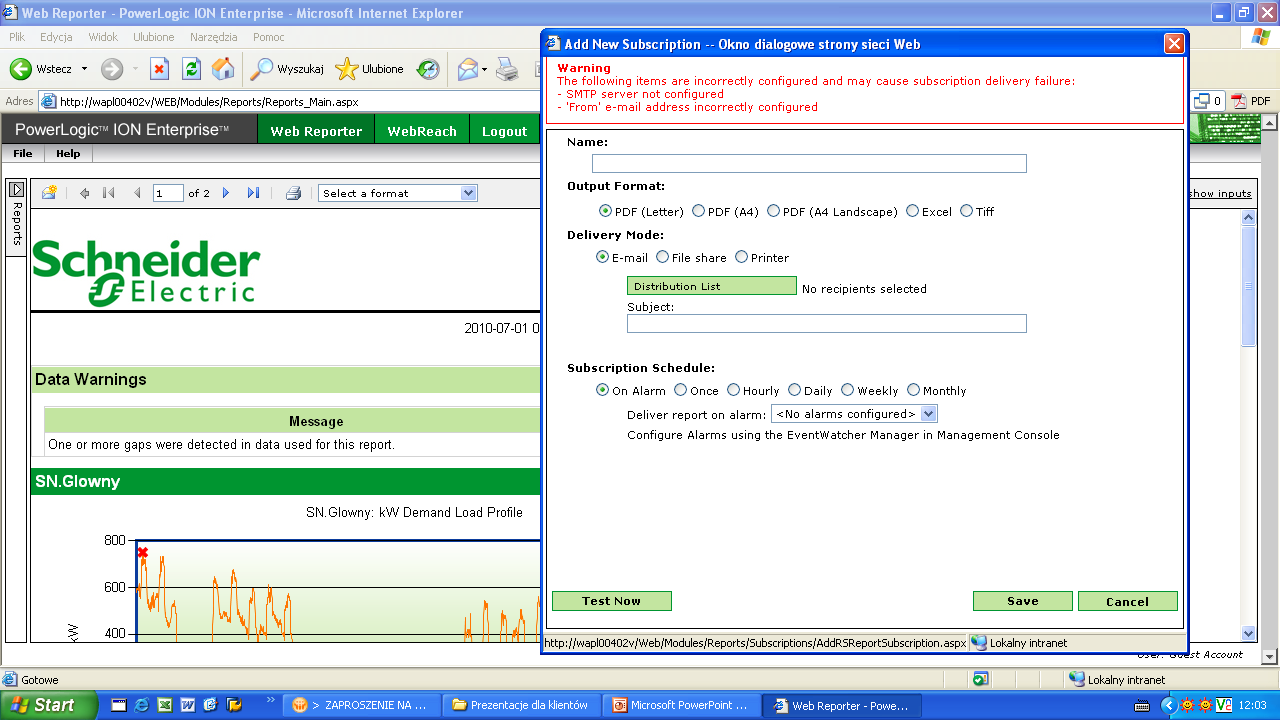Click into the subscription Name field

tap(809, 163)
